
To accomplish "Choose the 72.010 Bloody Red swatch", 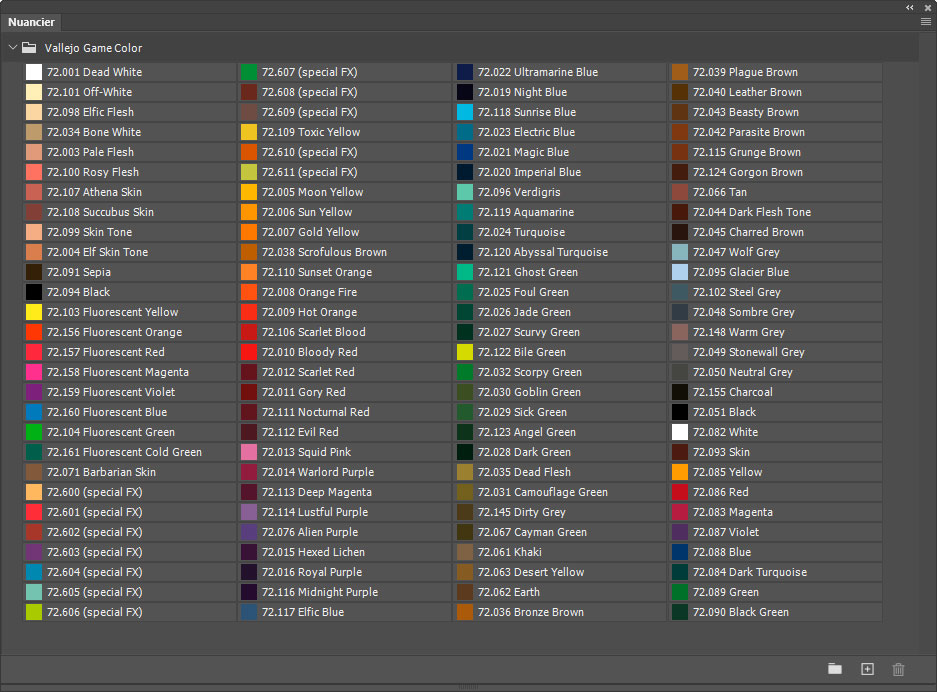I will (250, 352).
